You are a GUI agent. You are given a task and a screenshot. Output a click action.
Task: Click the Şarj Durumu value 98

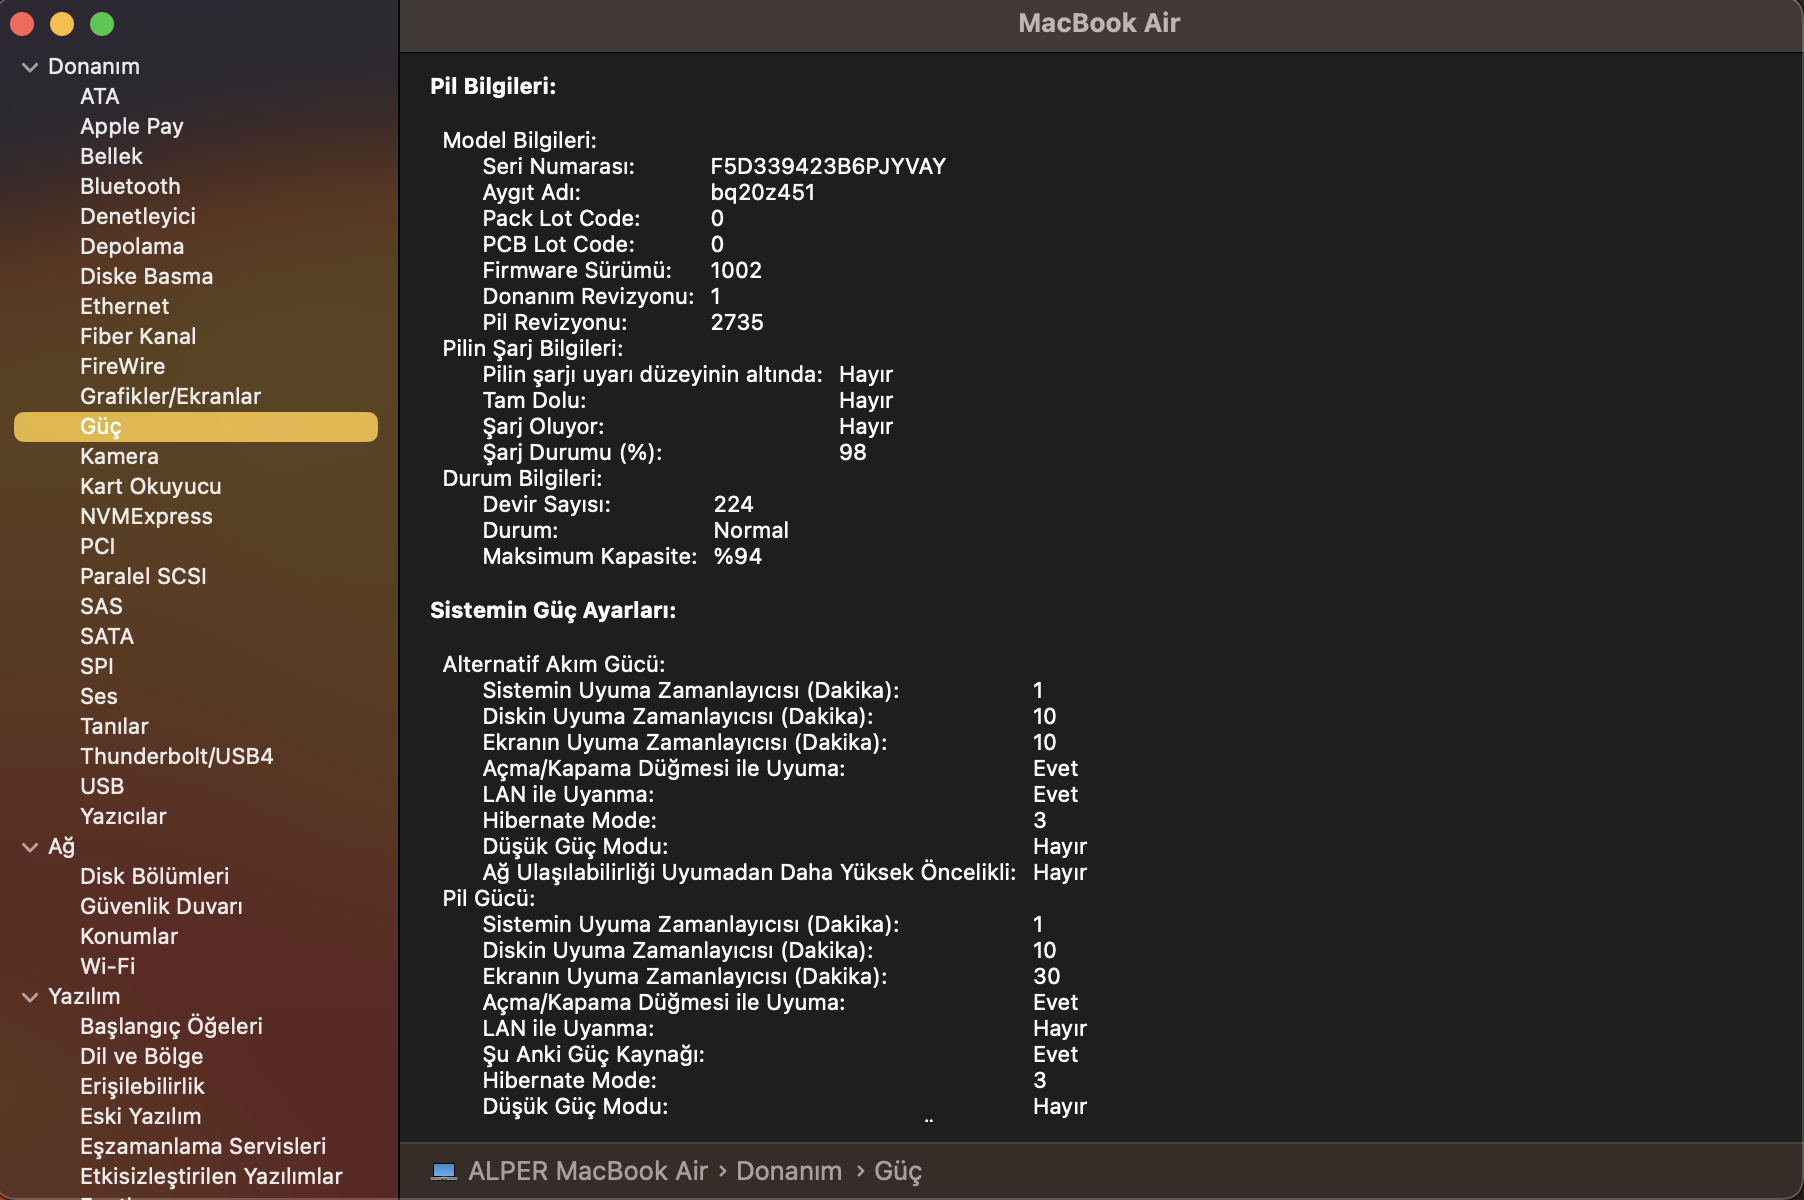tap(853, 453)
